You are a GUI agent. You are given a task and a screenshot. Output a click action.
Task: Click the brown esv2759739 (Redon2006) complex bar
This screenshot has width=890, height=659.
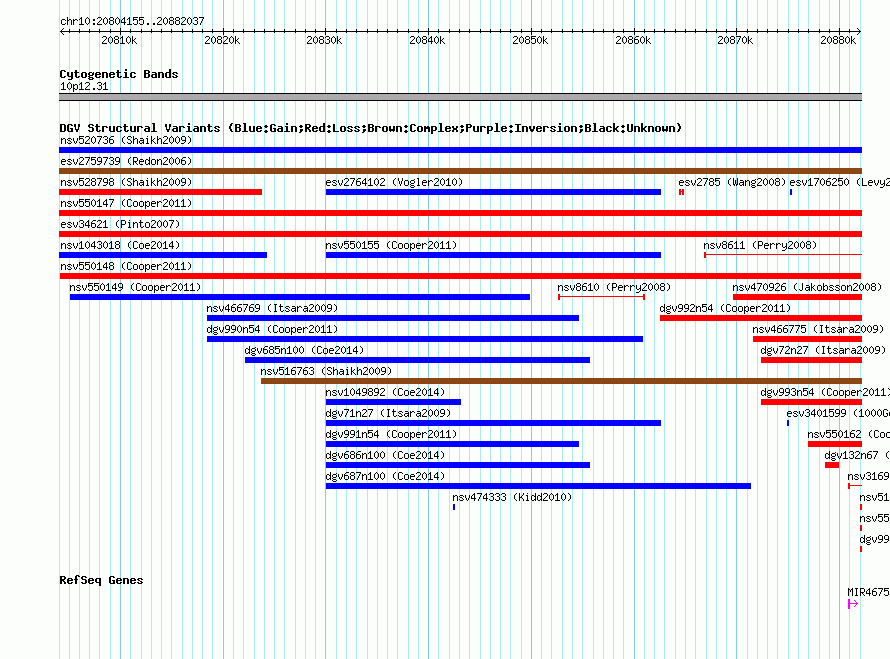[460, 171]
